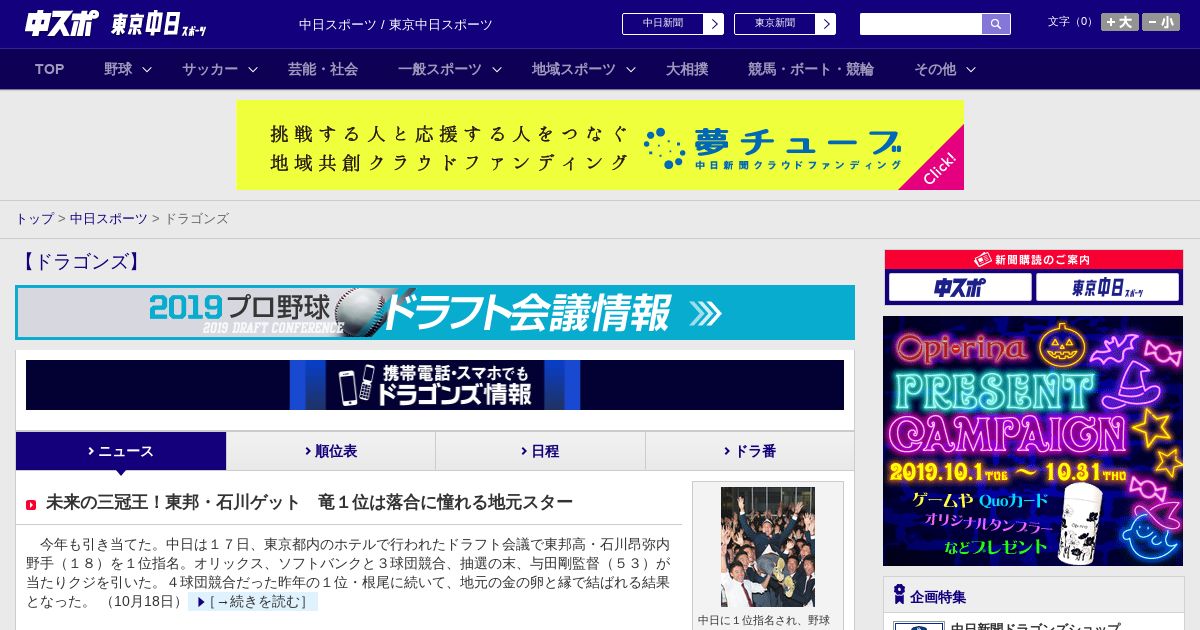Click arrow beside 中日新聞 button
This screenshot has height=630, width=1200.
click(x=714, y=24)
